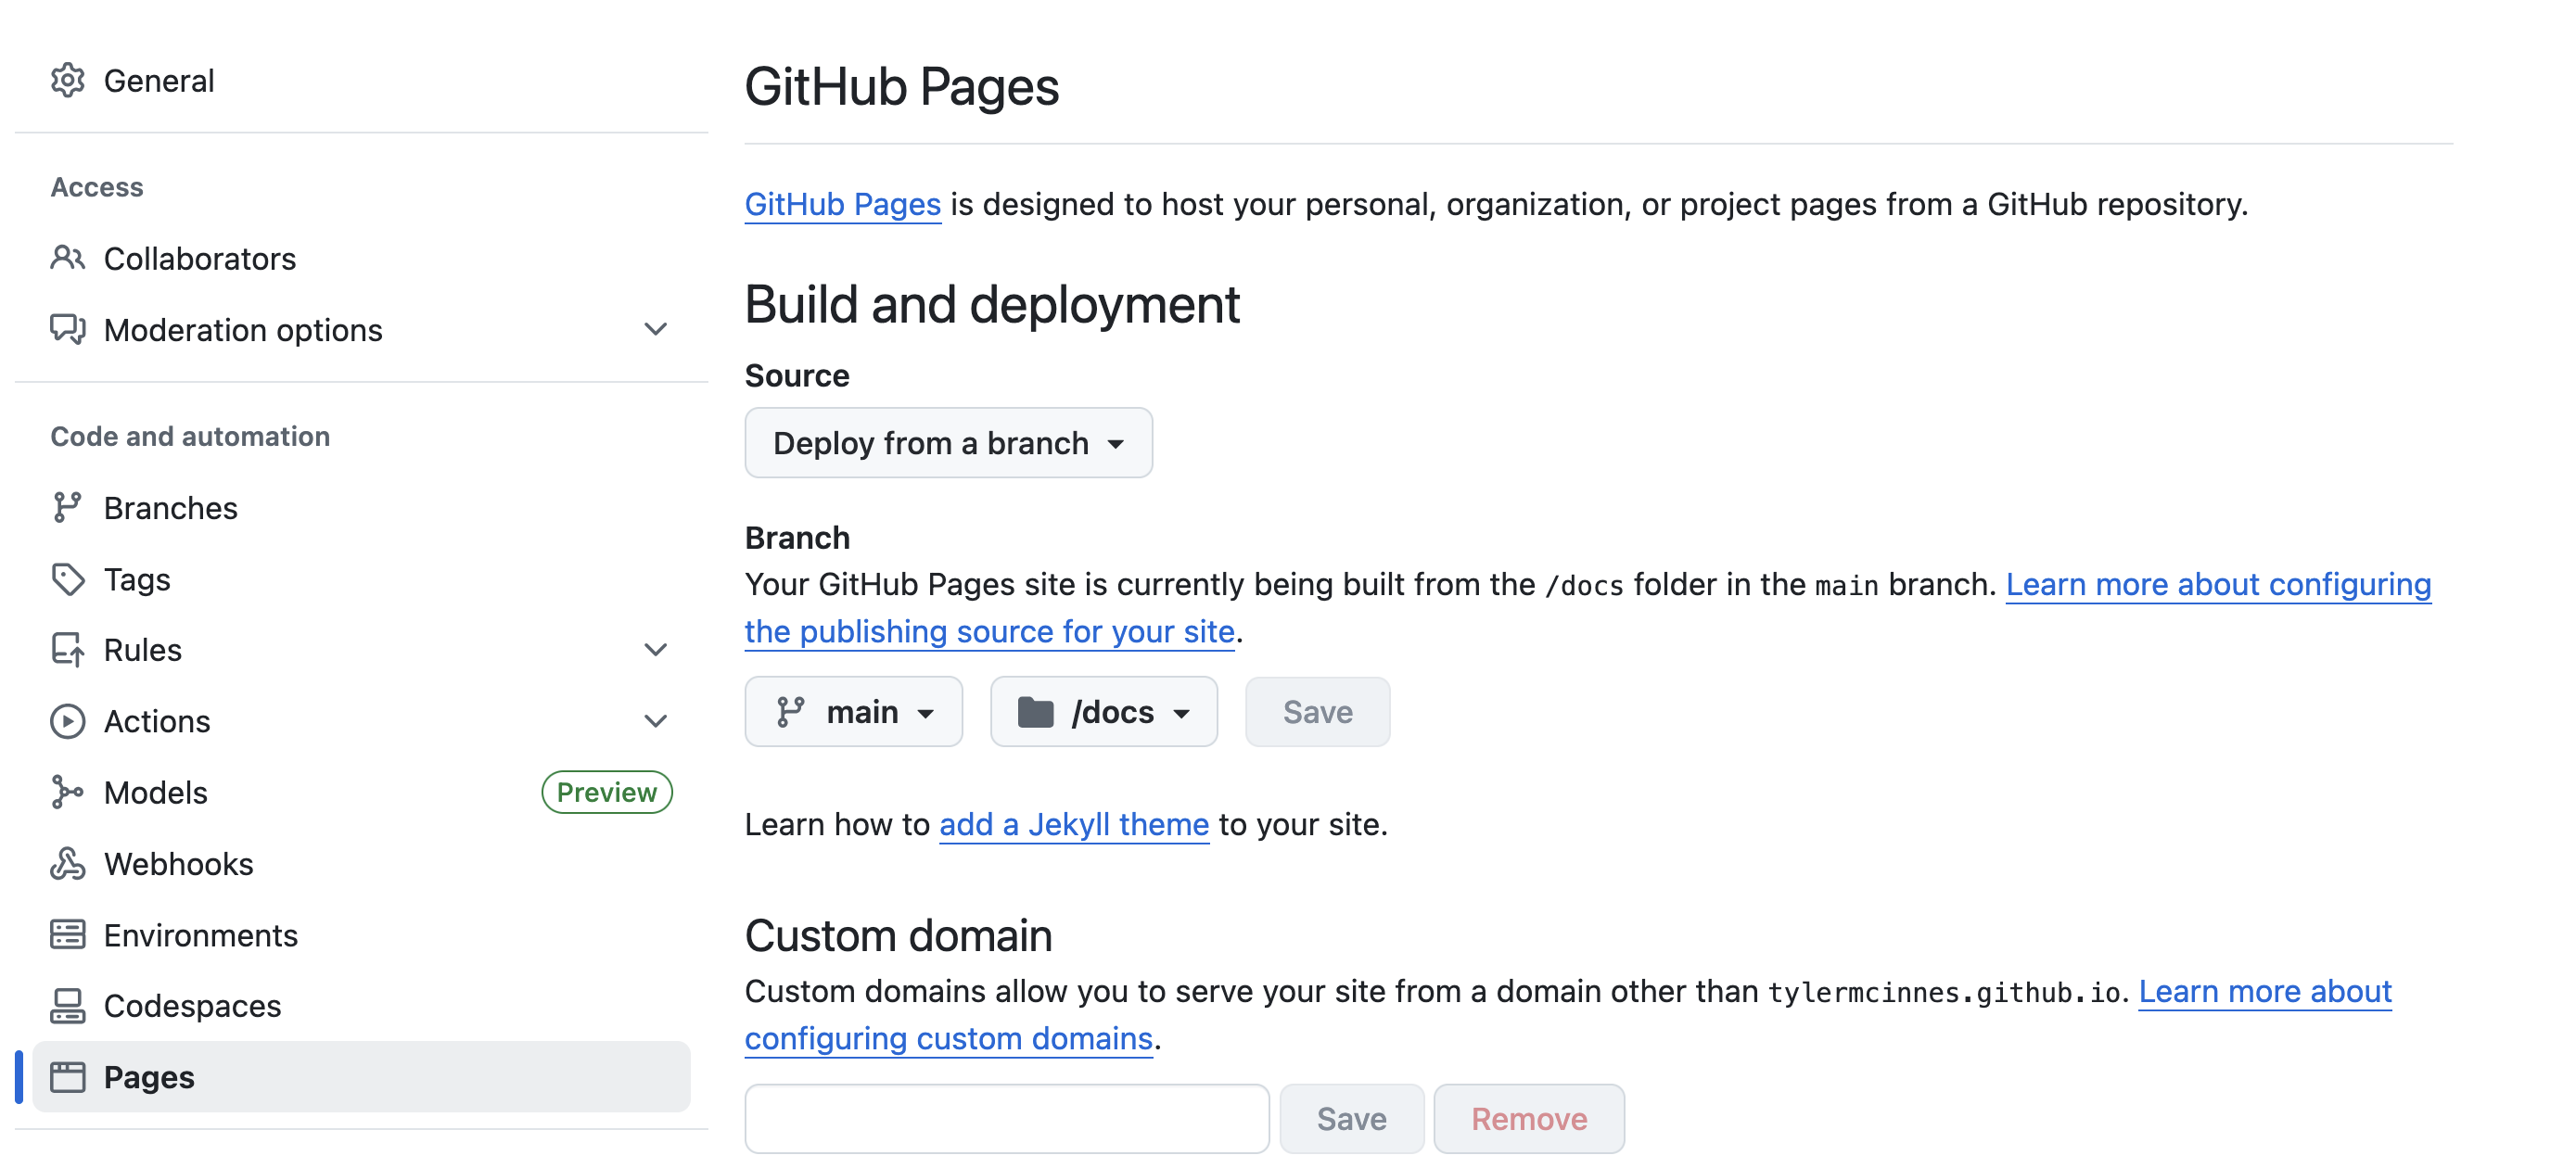This screenshot has width=2576, height=1168.
Task: Open the main branch selector dropdown
Action: [x=853, y=711]
